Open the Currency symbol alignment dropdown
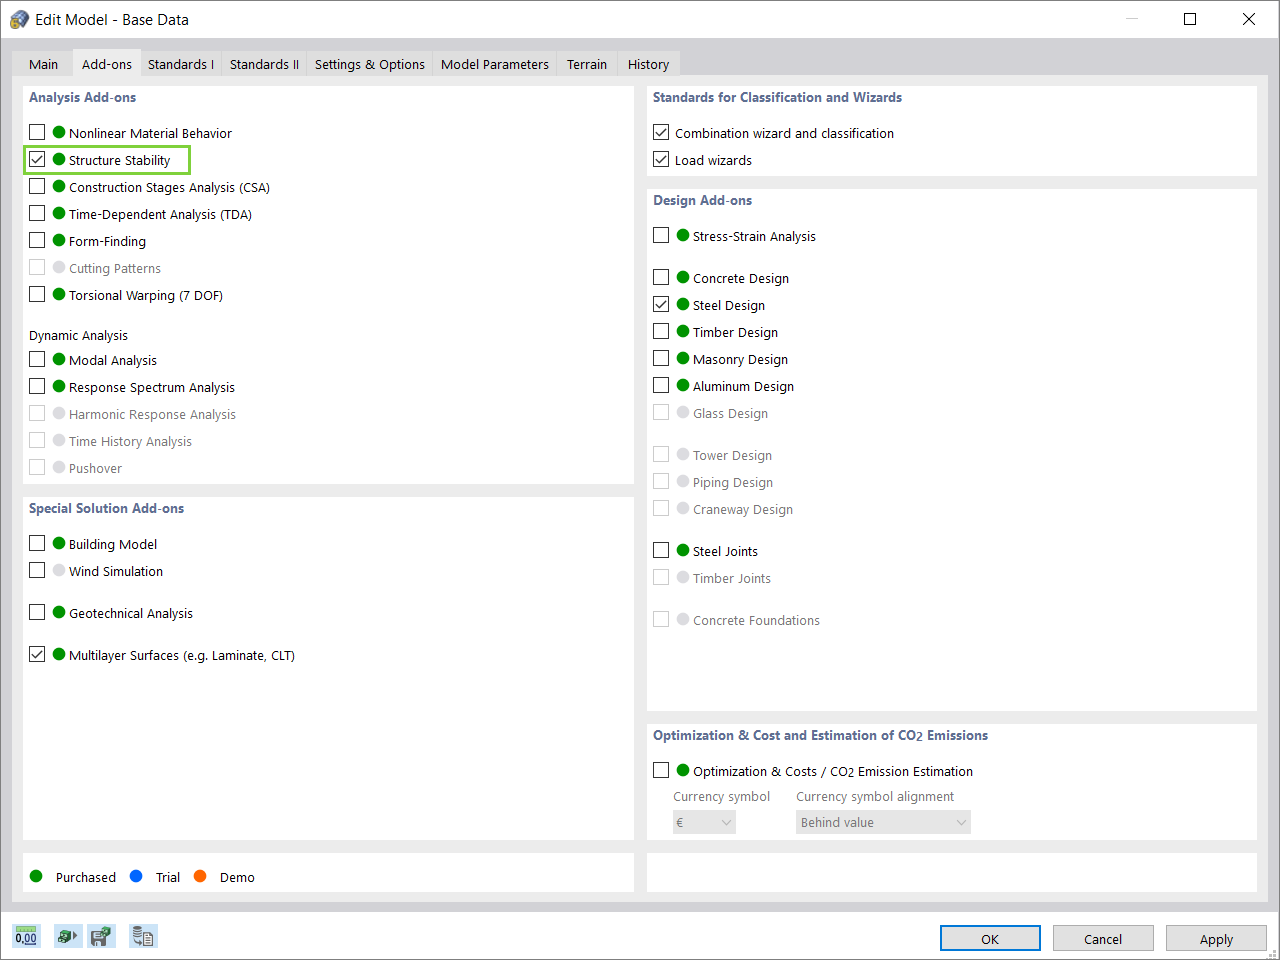1280x960 pixels. (883, 821)
